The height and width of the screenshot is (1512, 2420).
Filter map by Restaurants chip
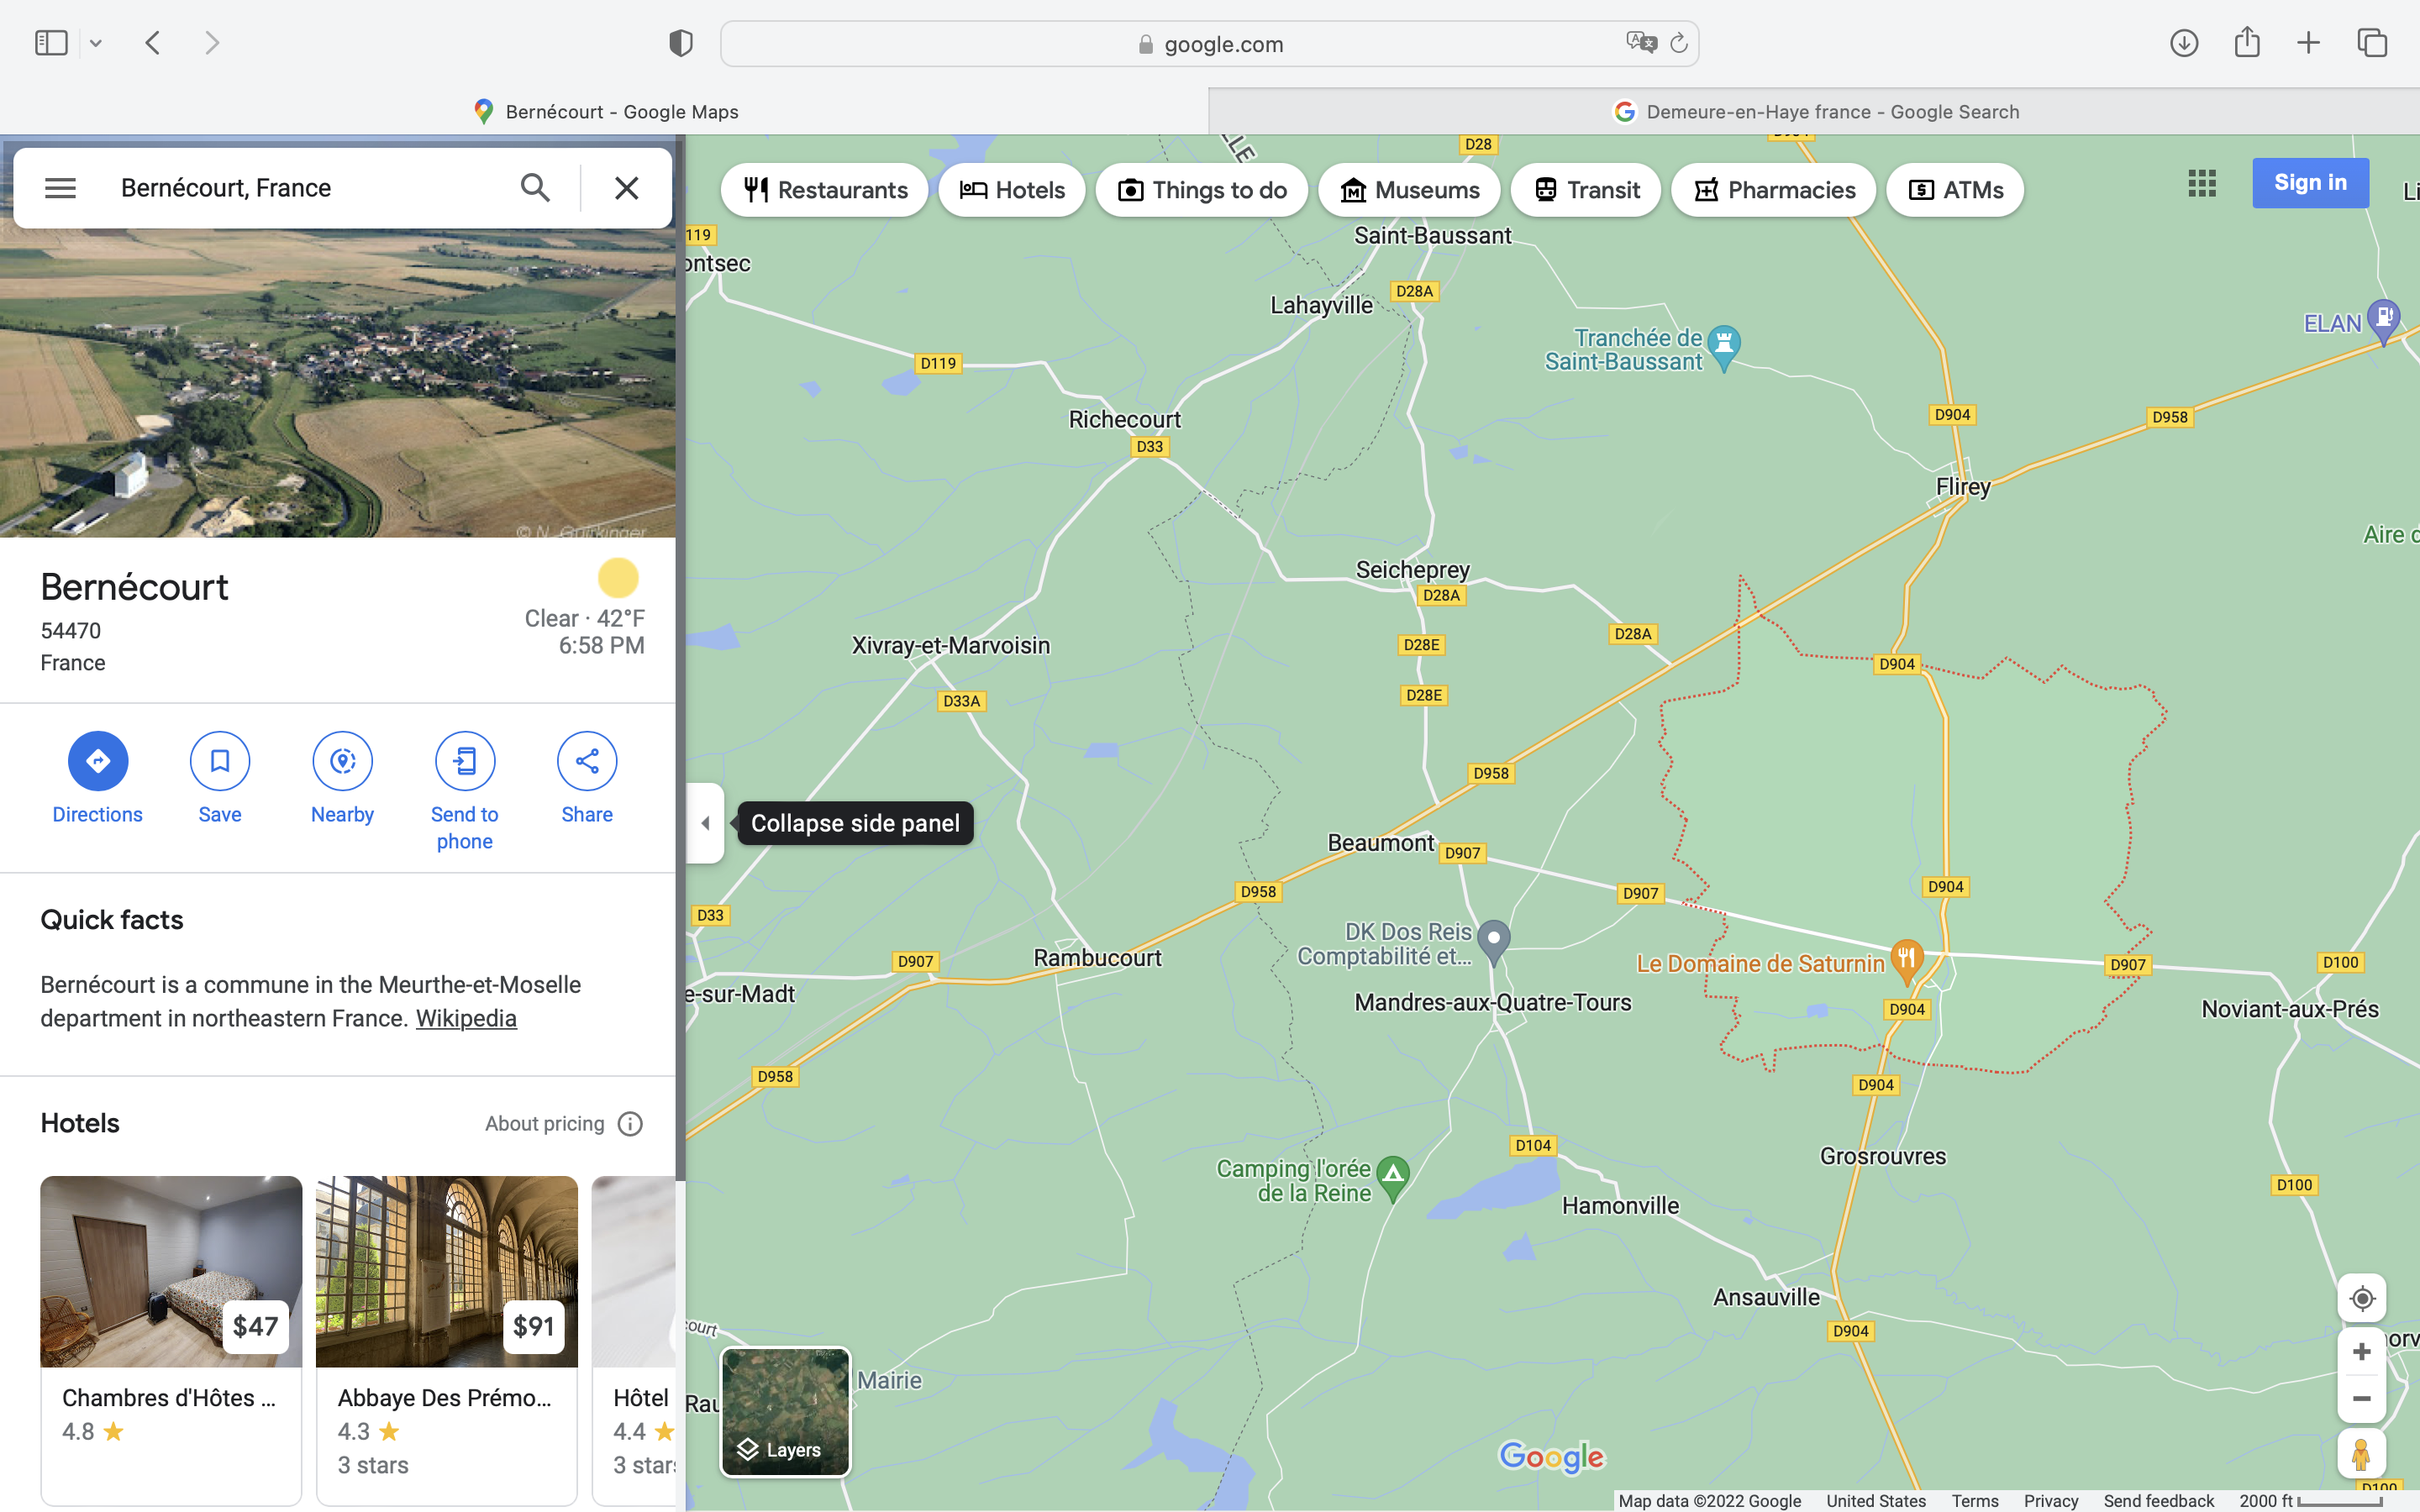825,190
